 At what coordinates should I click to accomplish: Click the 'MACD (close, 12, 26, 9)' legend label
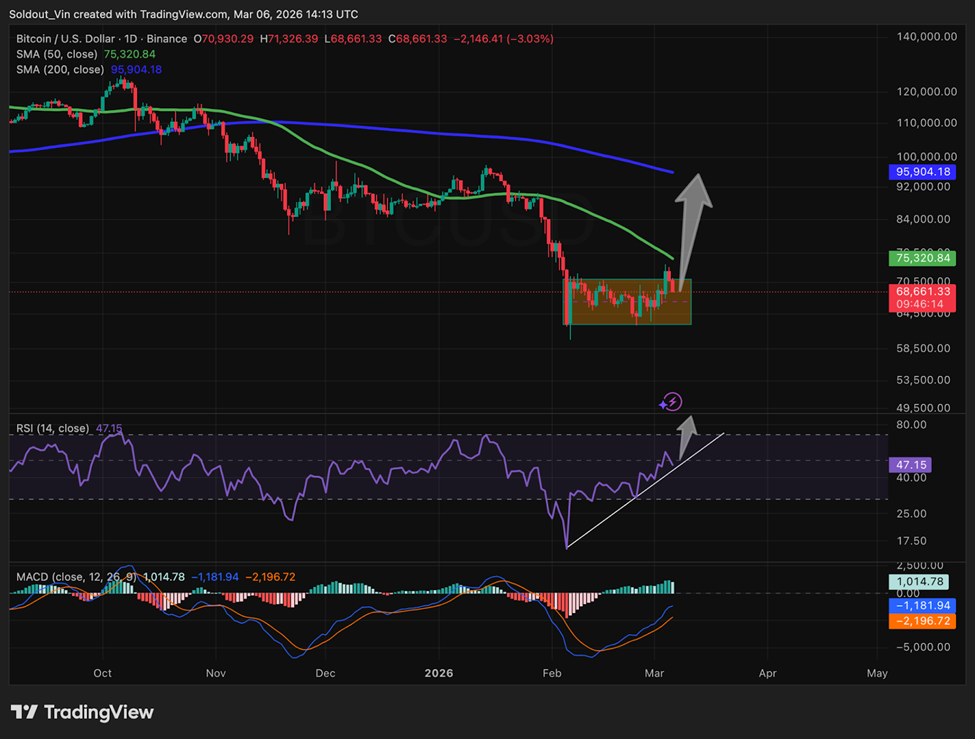(x=76, y=577)
